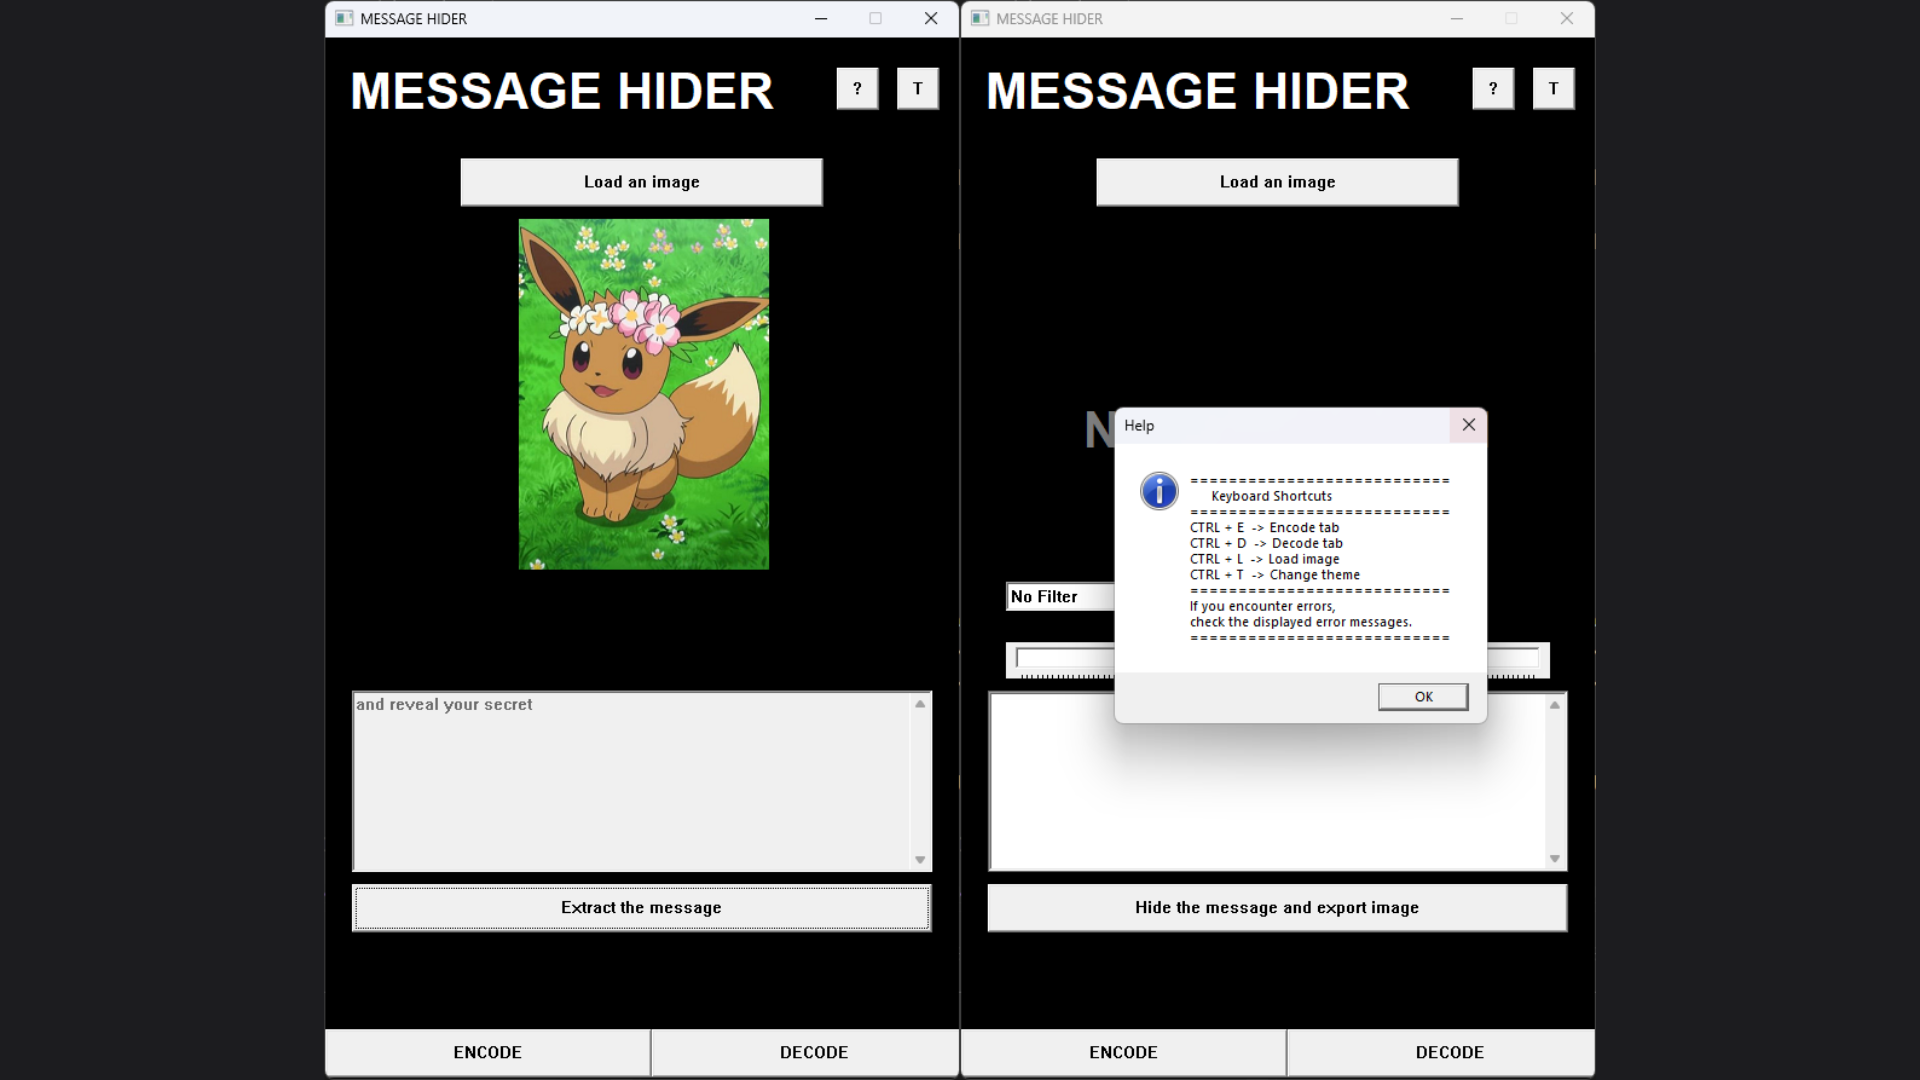Image resolution: width=1920 pixels, height=1080 pixels.
Task: Click the right window's title bar app icon
Action: [x=980, y=18]
